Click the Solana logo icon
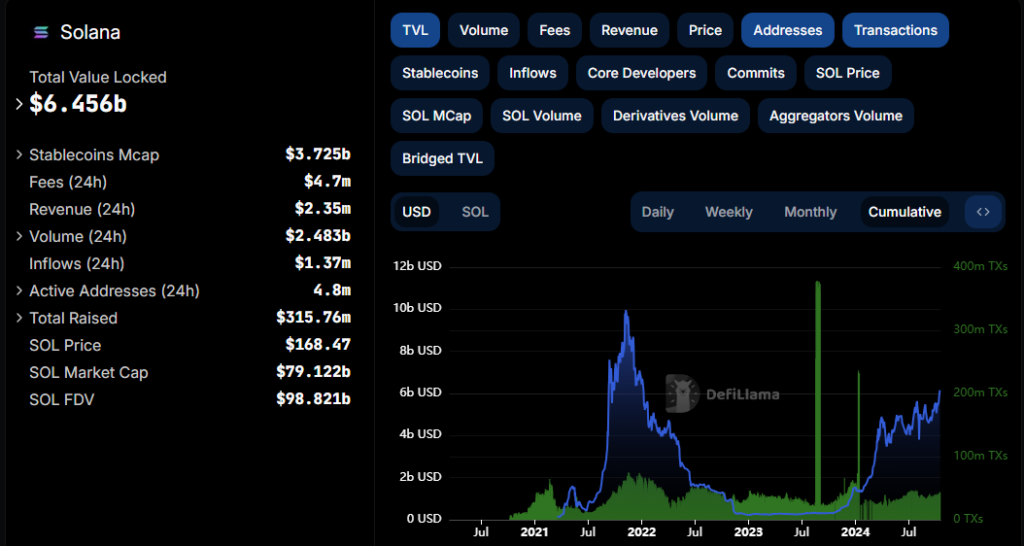This screenshot has width=1024, height=546. click(41, 32)
